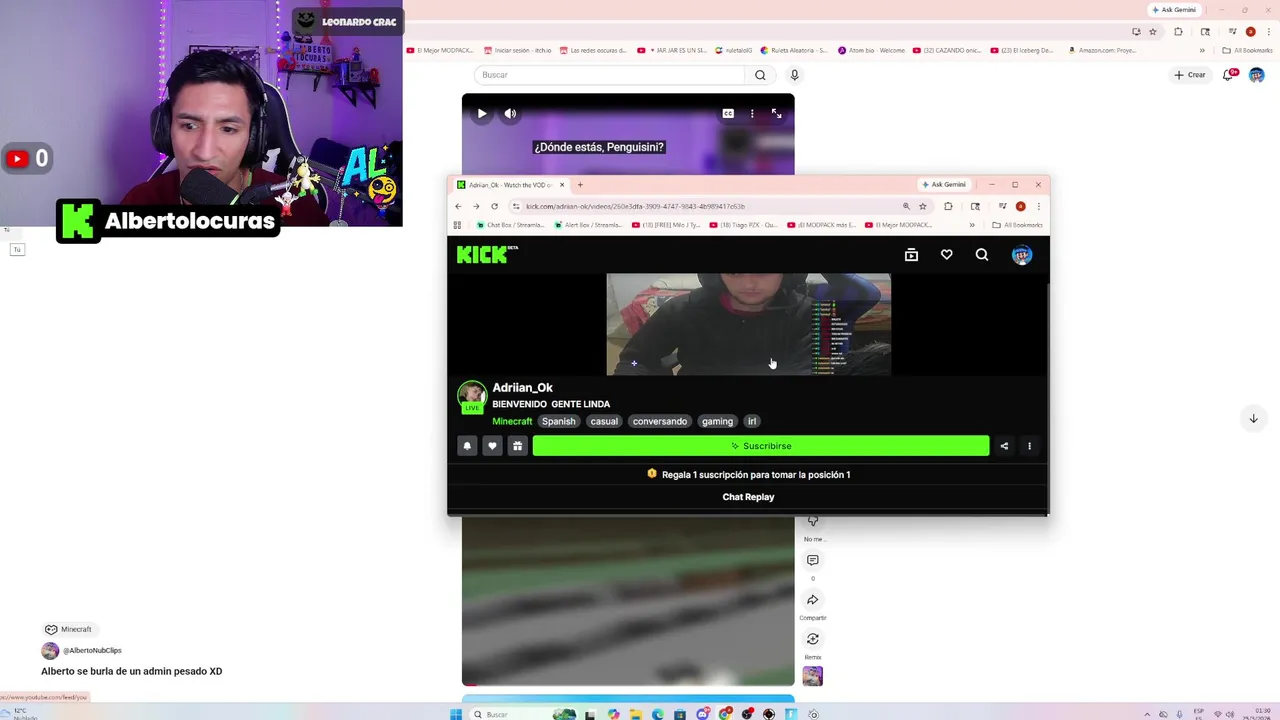Image resolution: width=1280 pixels, height=720 pixels.
Task: Select the conversando tag
Action: point(660,421)
